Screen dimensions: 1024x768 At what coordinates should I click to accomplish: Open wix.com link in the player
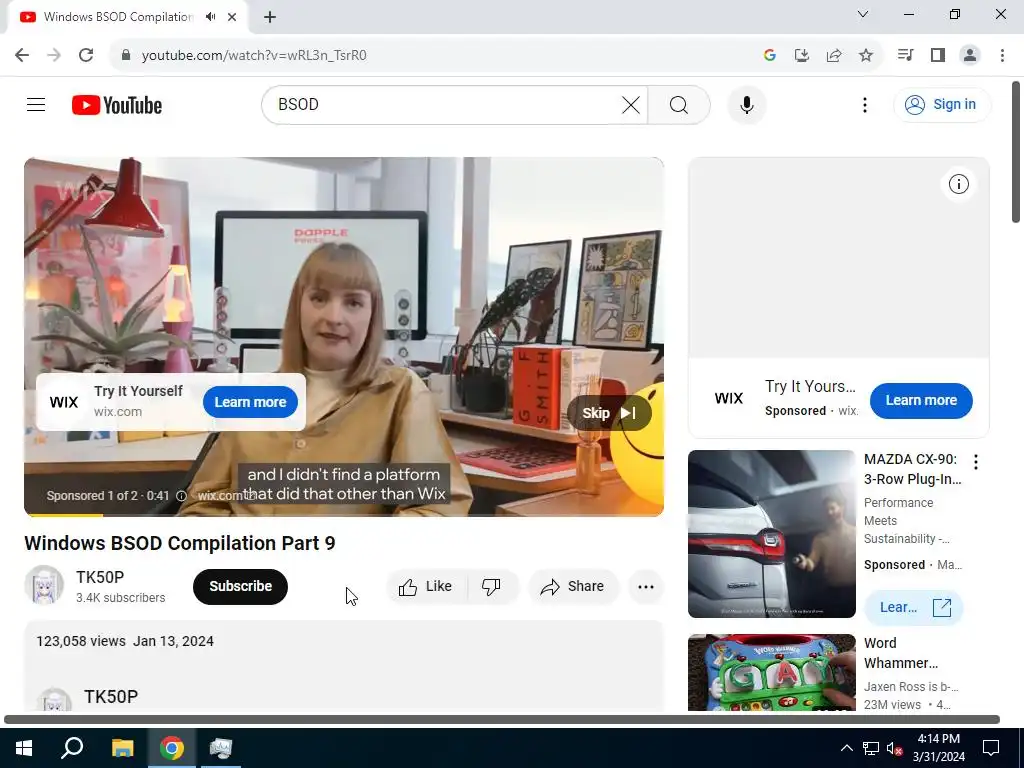point(221,496)
